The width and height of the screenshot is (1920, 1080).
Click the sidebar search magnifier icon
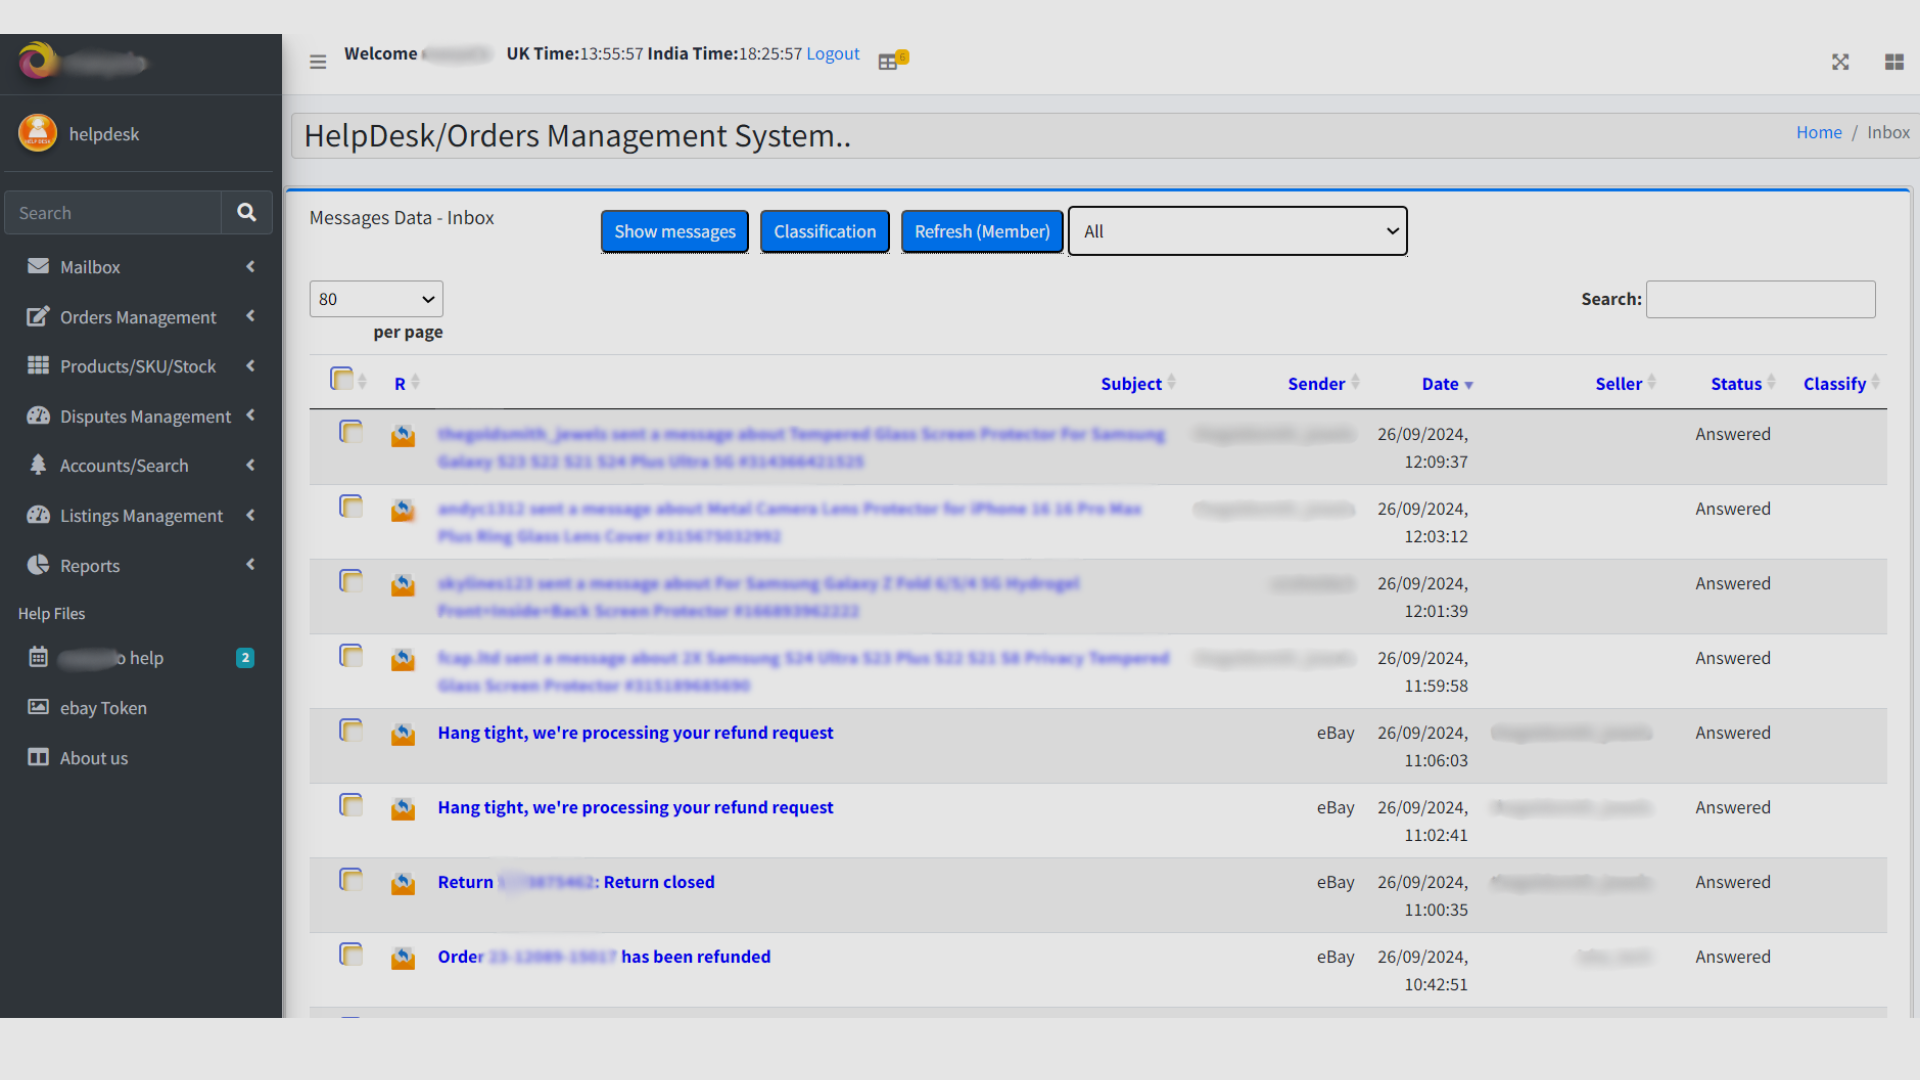[246, 212]
